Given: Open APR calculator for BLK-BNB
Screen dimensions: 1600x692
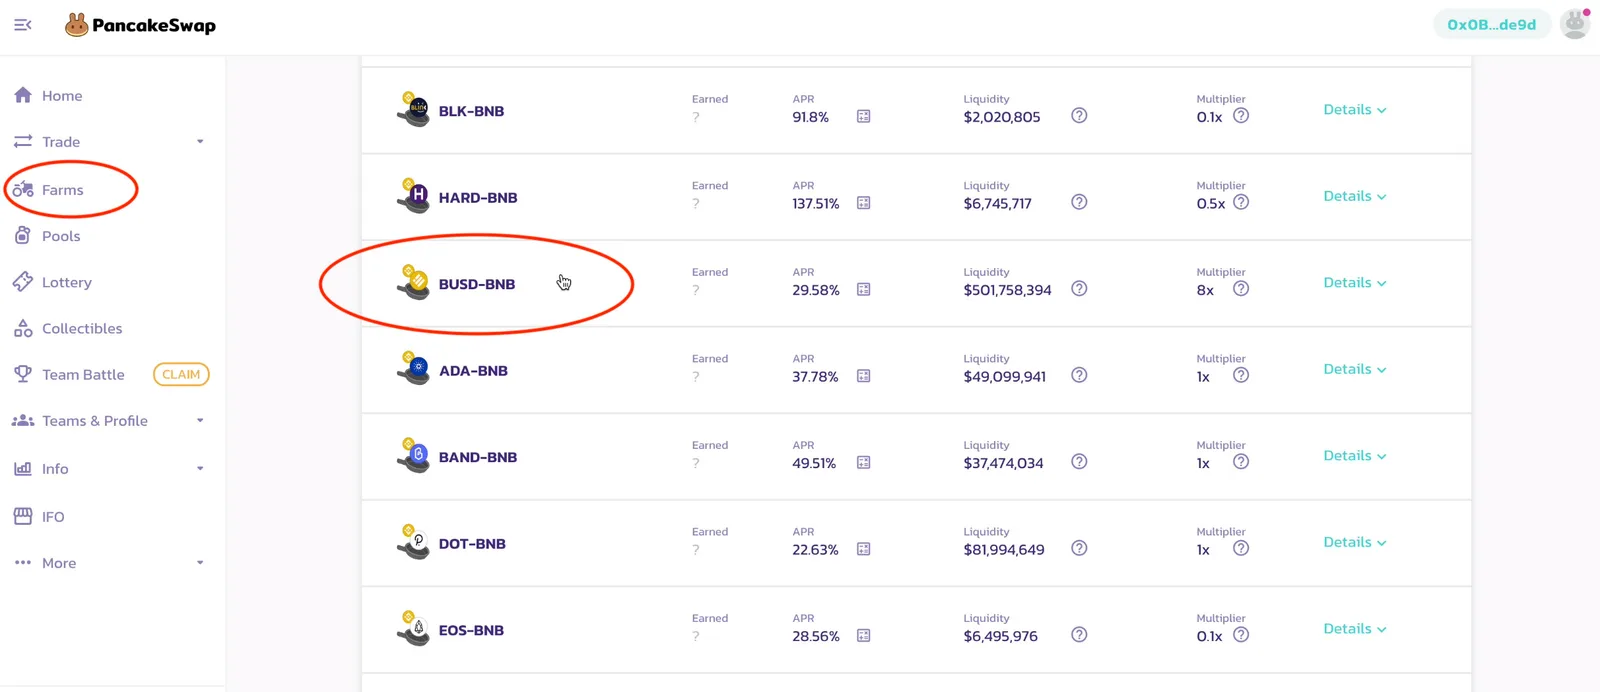Looking at the screenshot, I should (x=864, y=117).
